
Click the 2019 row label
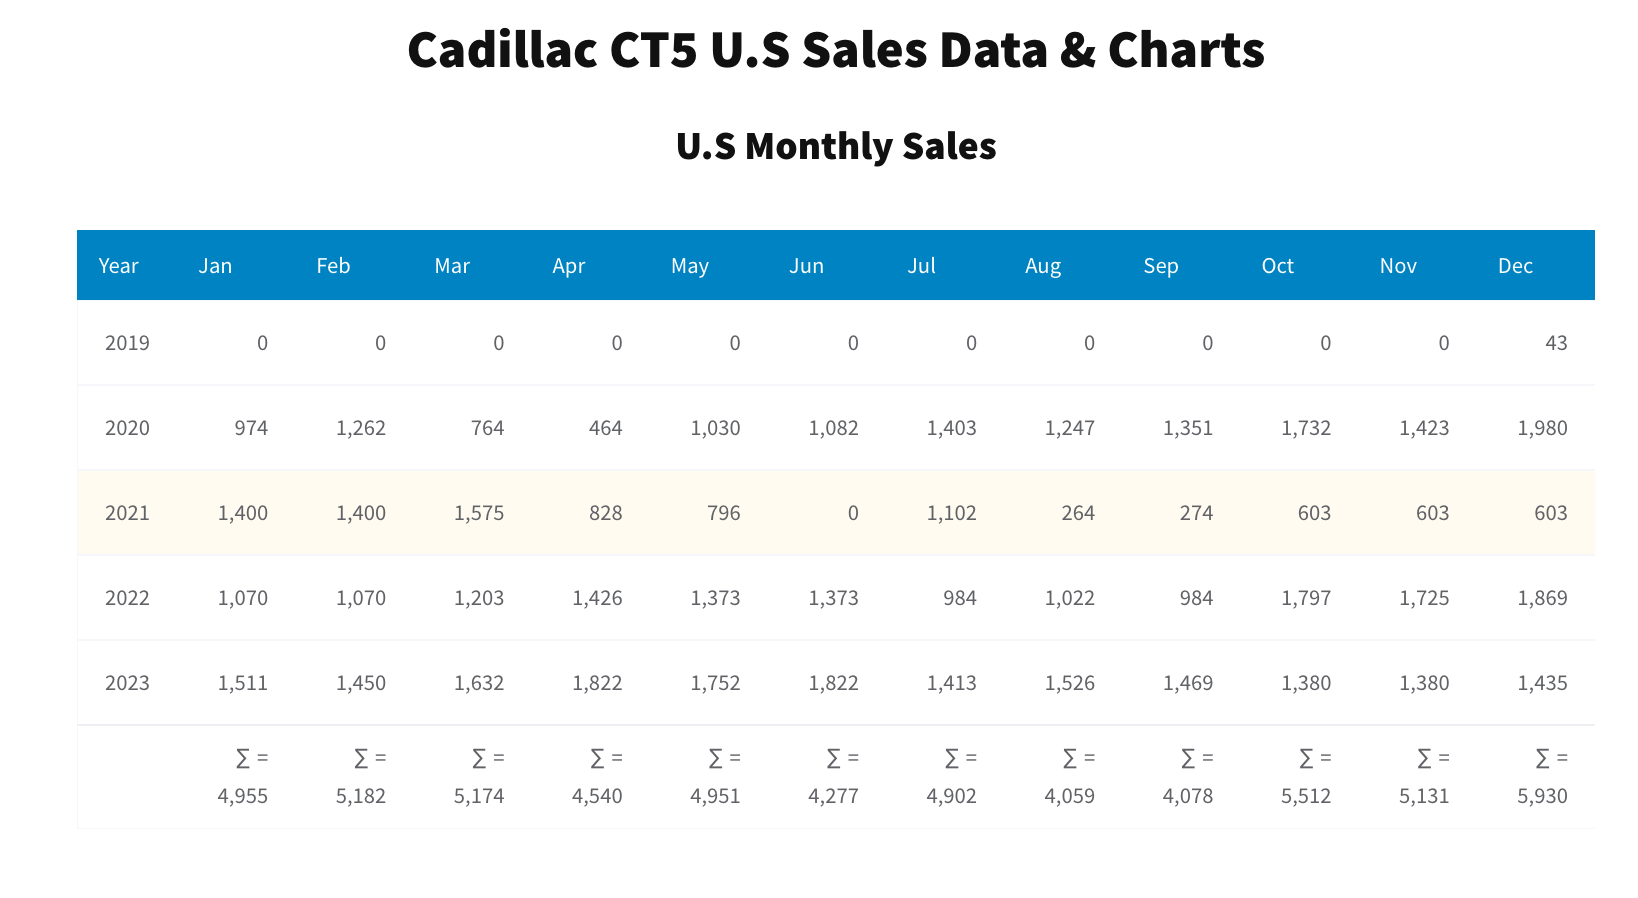click(x=127, y=343)
